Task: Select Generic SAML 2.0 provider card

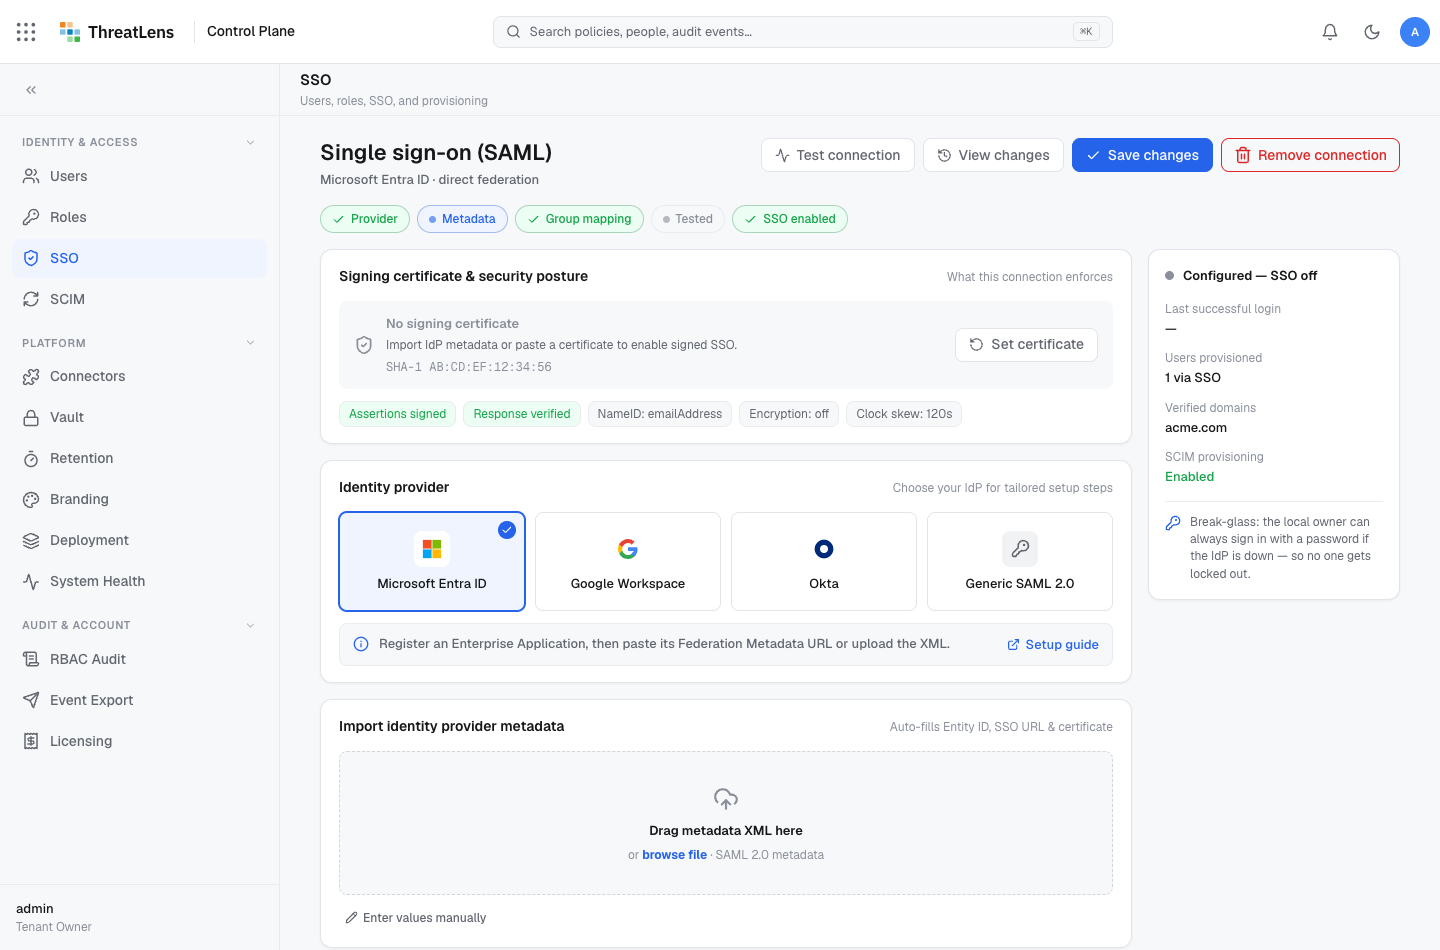Action: point(1020,561)
